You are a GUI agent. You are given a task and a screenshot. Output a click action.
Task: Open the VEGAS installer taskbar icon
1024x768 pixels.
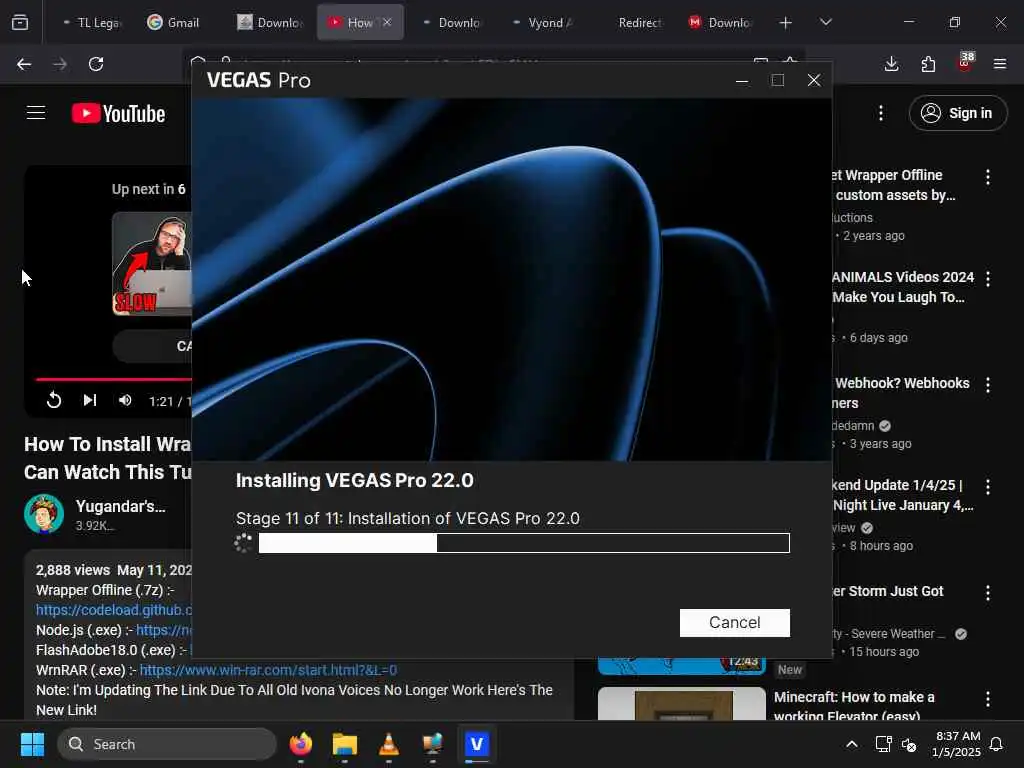pyautogui.click(x=477, y=744)
